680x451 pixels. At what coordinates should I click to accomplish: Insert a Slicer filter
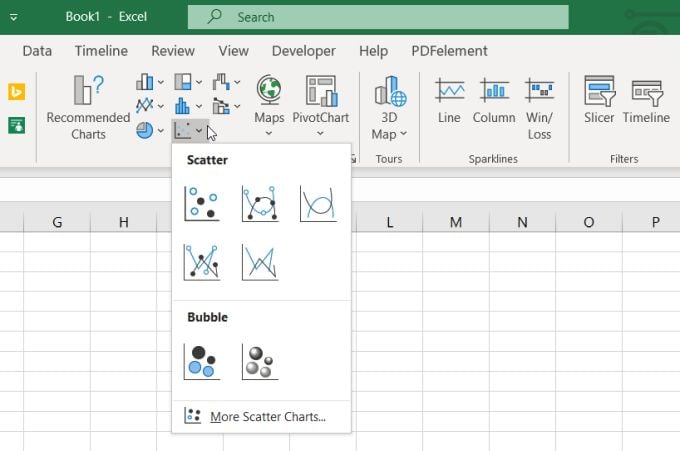click(x=599, y=100)
